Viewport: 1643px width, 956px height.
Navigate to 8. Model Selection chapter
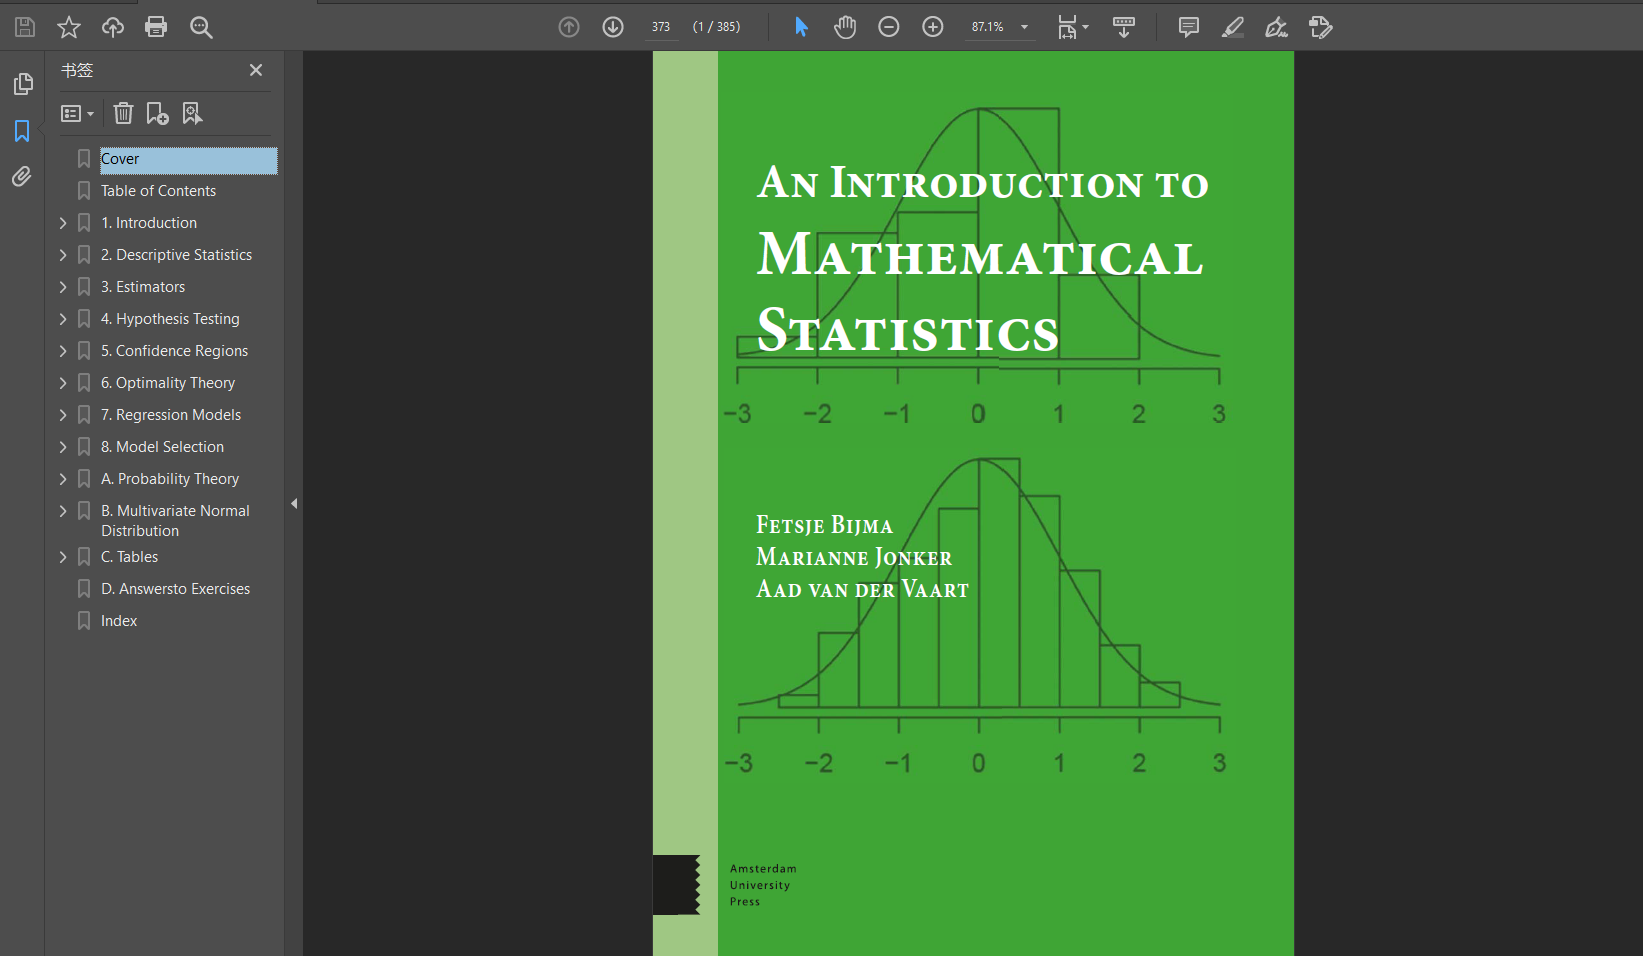pos(162,447)
